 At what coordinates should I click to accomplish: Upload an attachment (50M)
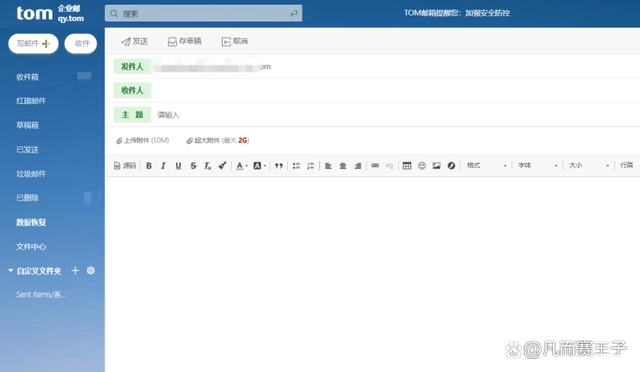[142, 140]
